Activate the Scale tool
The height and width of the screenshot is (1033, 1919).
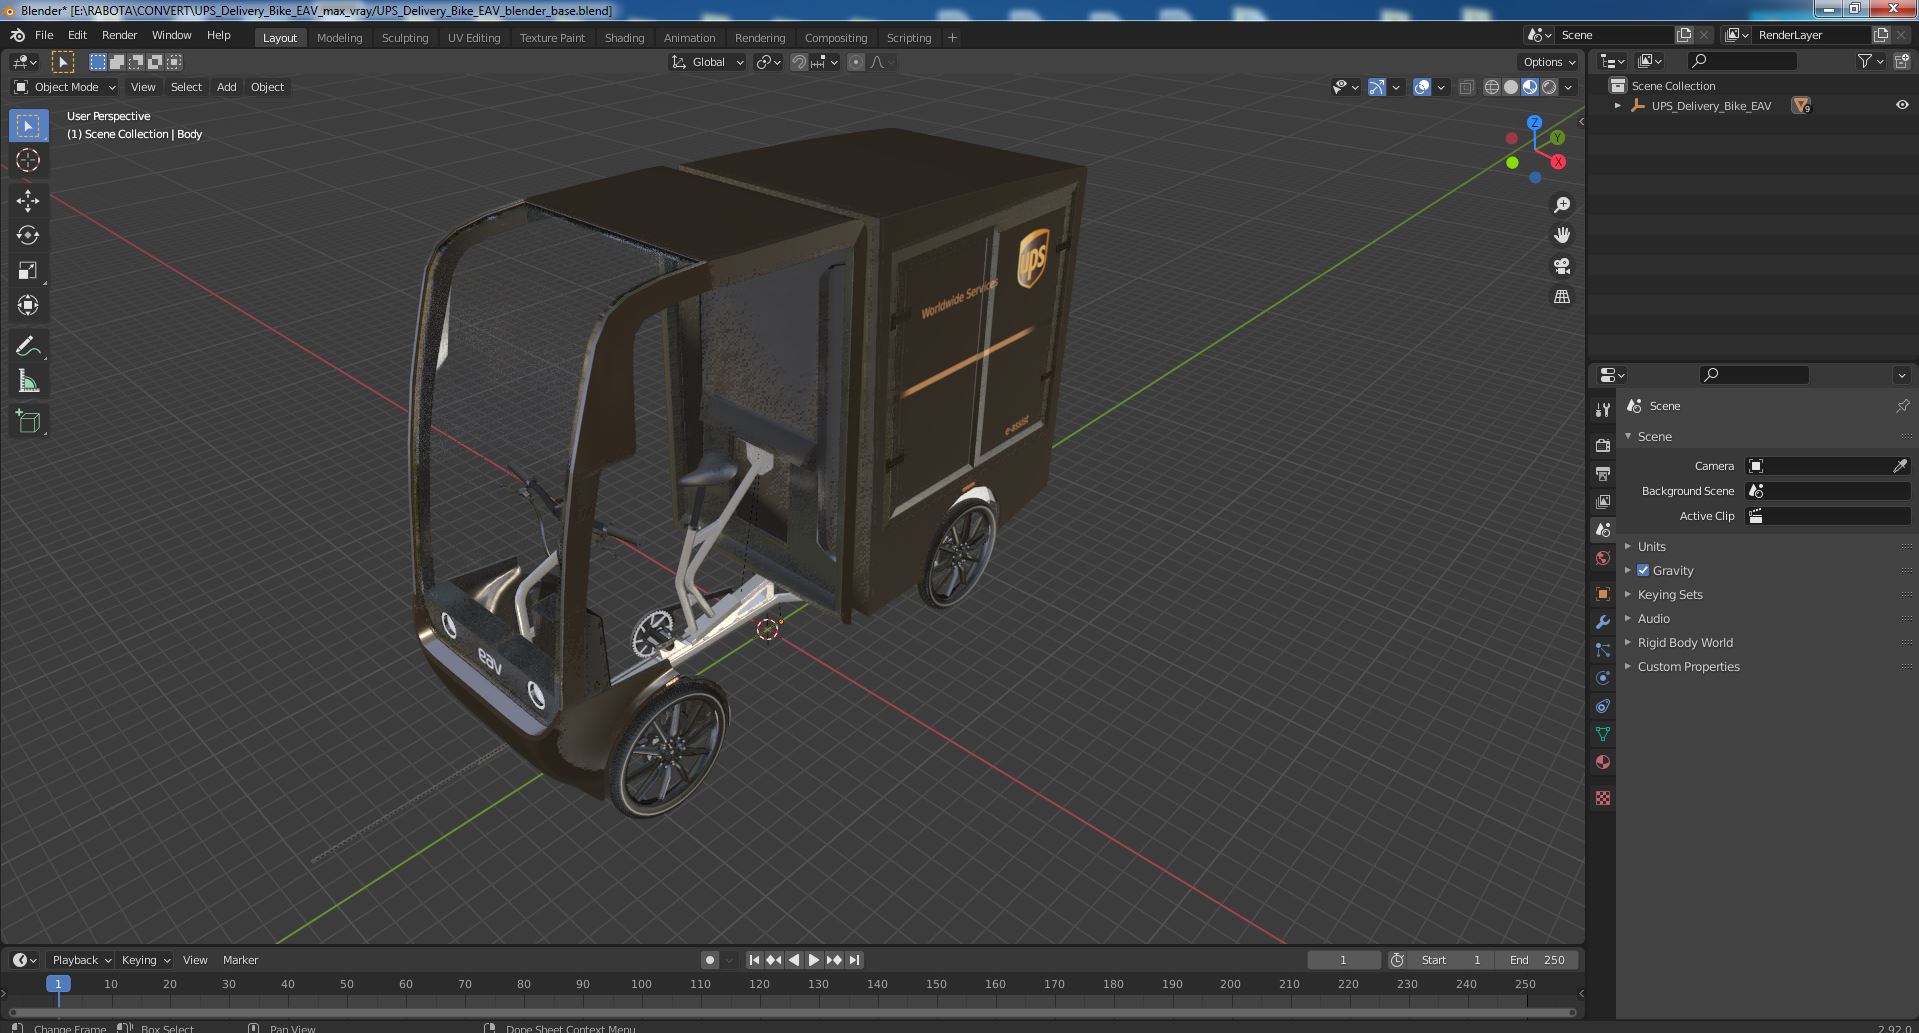28,270
